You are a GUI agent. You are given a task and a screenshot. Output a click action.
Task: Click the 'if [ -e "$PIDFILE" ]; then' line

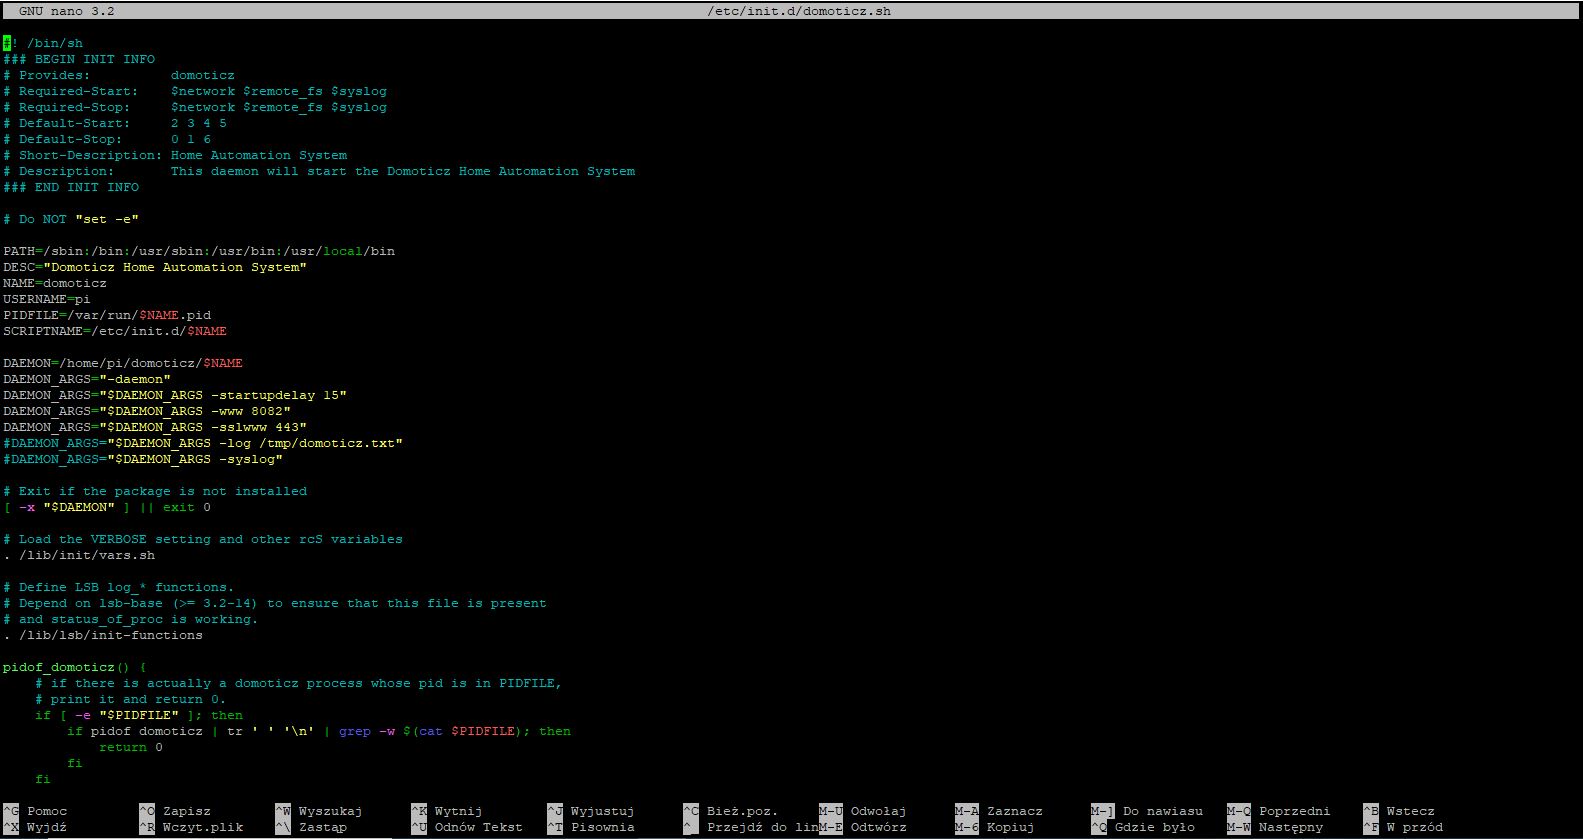pos(139,715)
